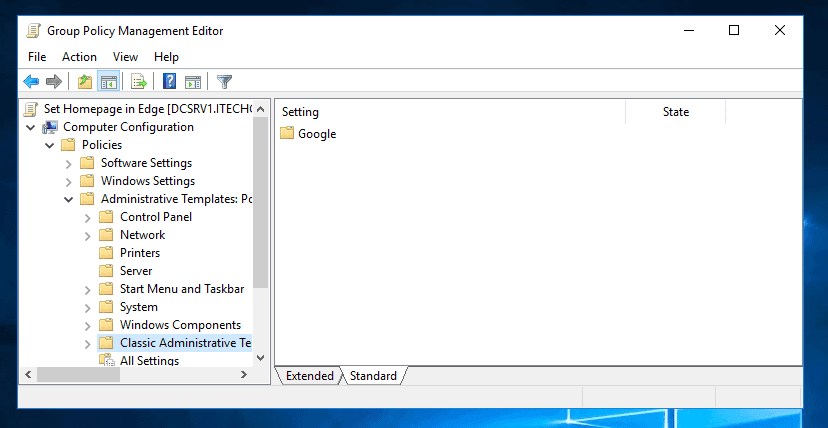Screen dimensions: 828x428
Task: Switch to the Standard tab
Action: point(373,376)
